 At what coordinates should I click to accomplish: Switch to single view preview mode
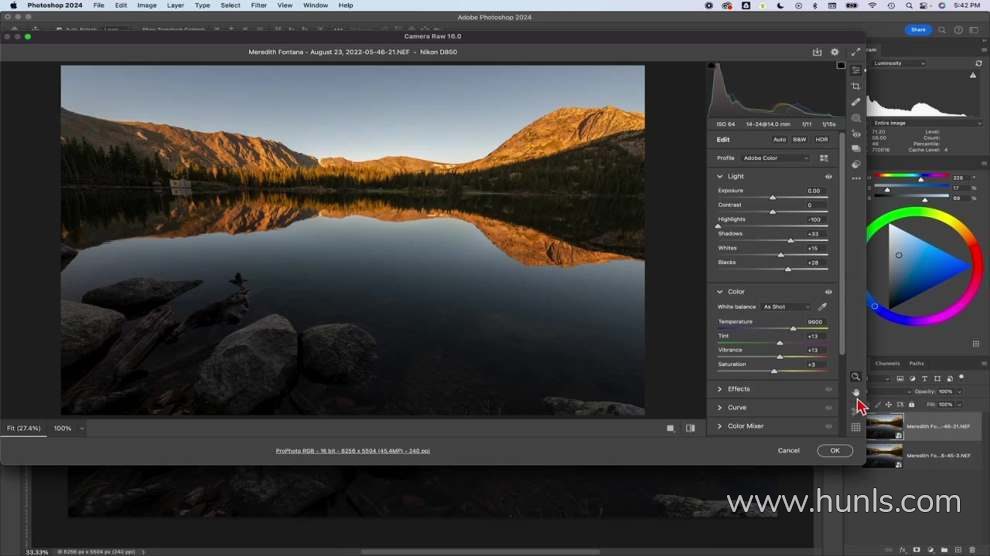671,429
